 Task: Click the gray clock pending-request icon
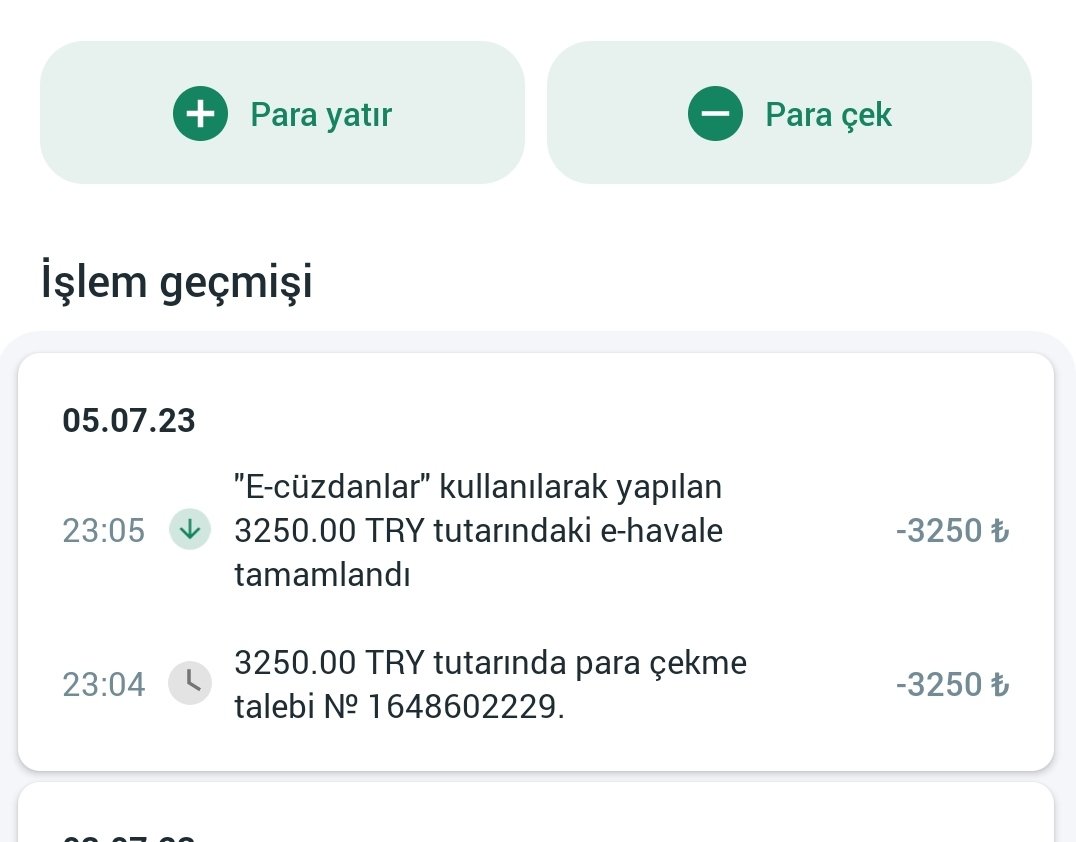[x=189, y=683]
